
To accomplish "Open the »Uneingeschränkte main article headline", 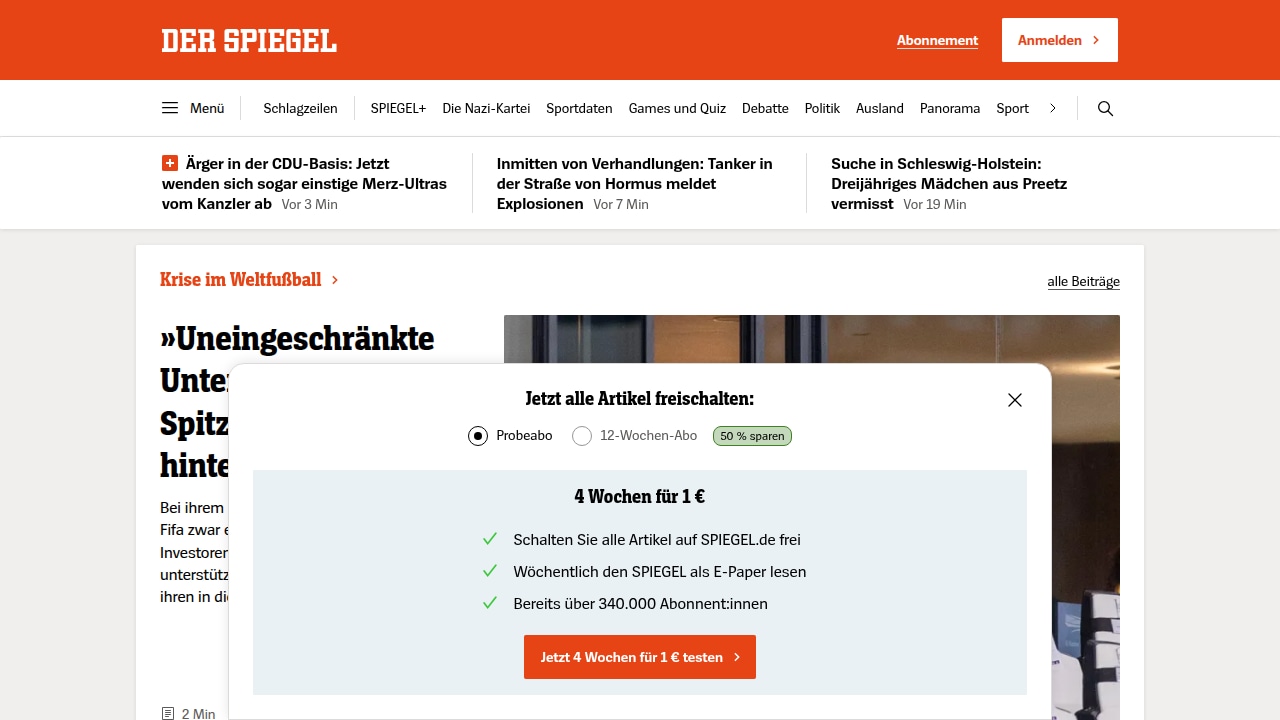I will click(x=297, y=401).
